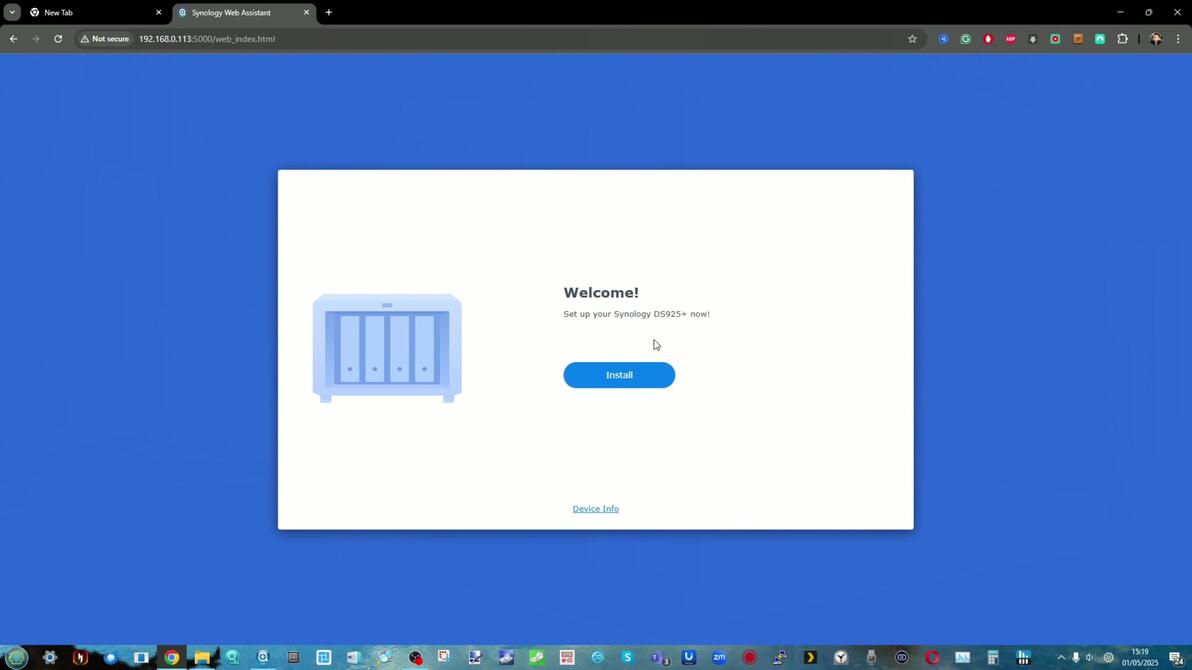Image resolution: width=1192 pixels, height=670 pixels.
Task: Click the microphone tray icon
Action: (x=1076, y=657)
